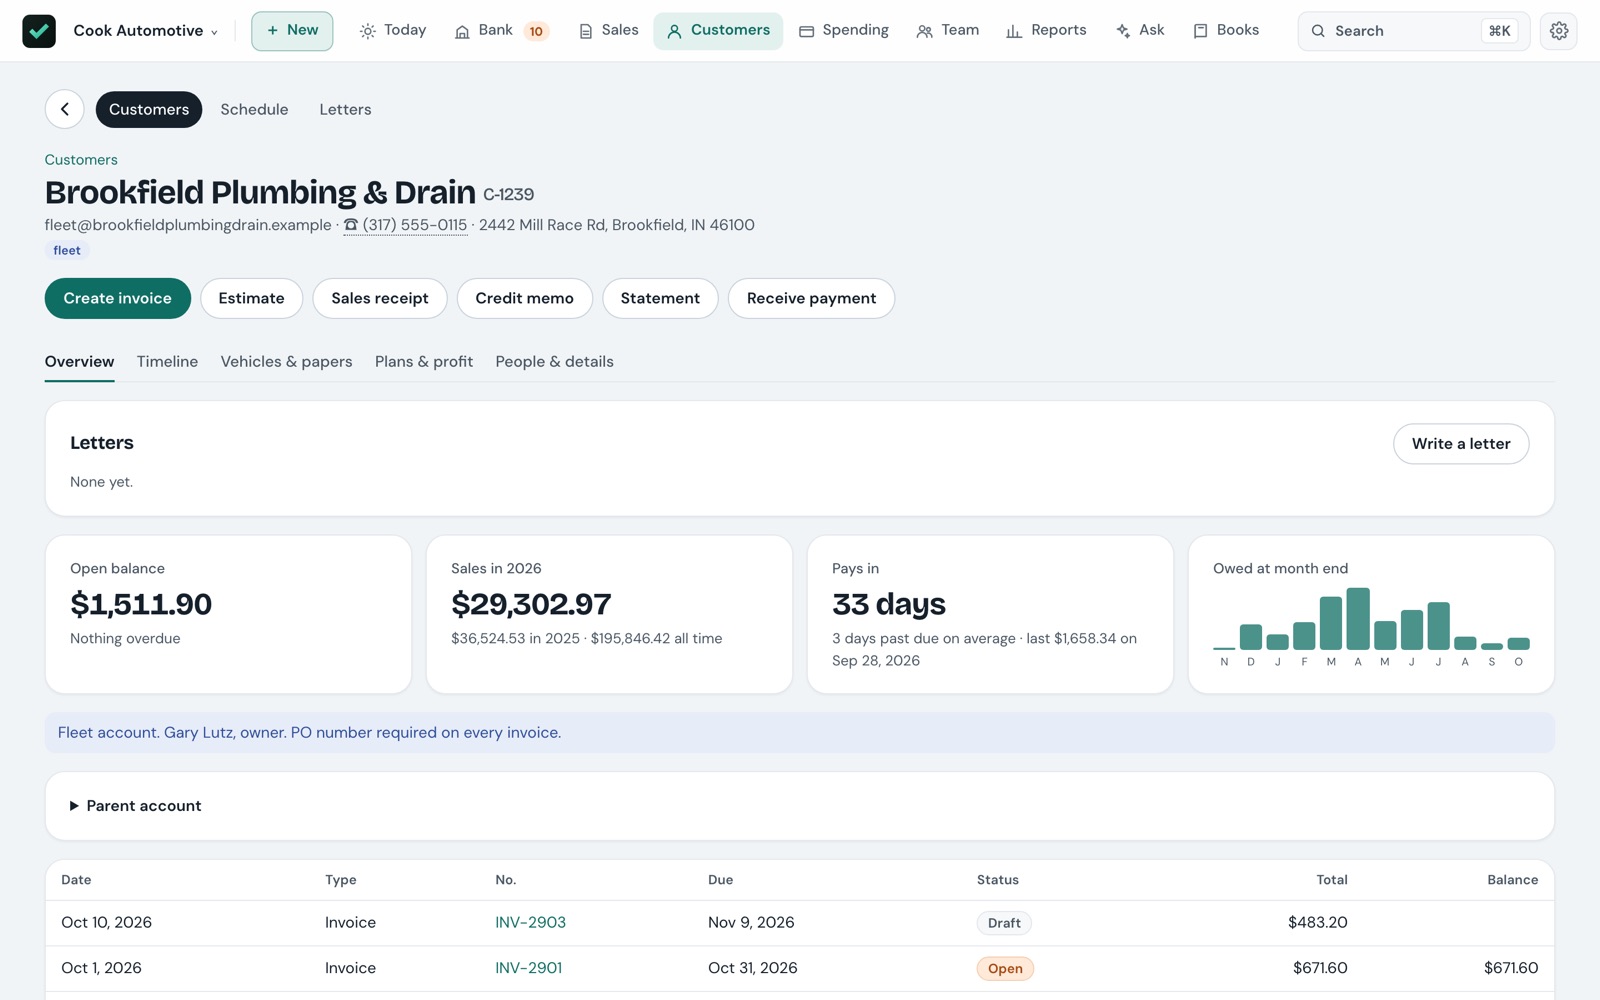Image resolution: width=1600 pixels, height=1000 pixels.
Task: Click the bar chart icon beside Reports
Action: [x=1014, y=32]
